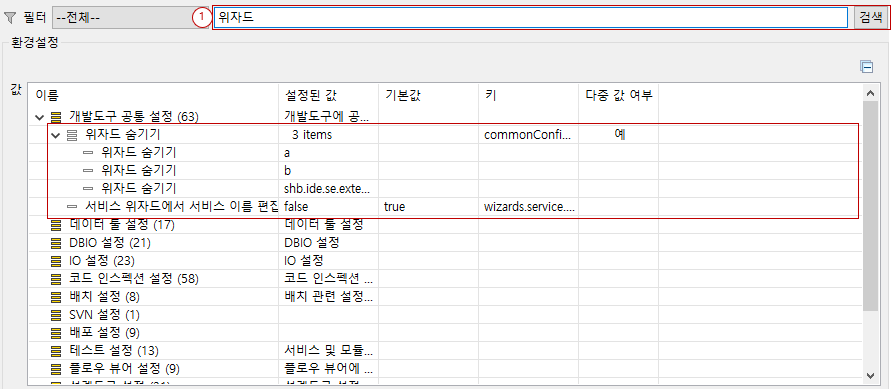Click the 위자드 숨기기 parent group icon
891x389 pixels.
coord(72,136)
